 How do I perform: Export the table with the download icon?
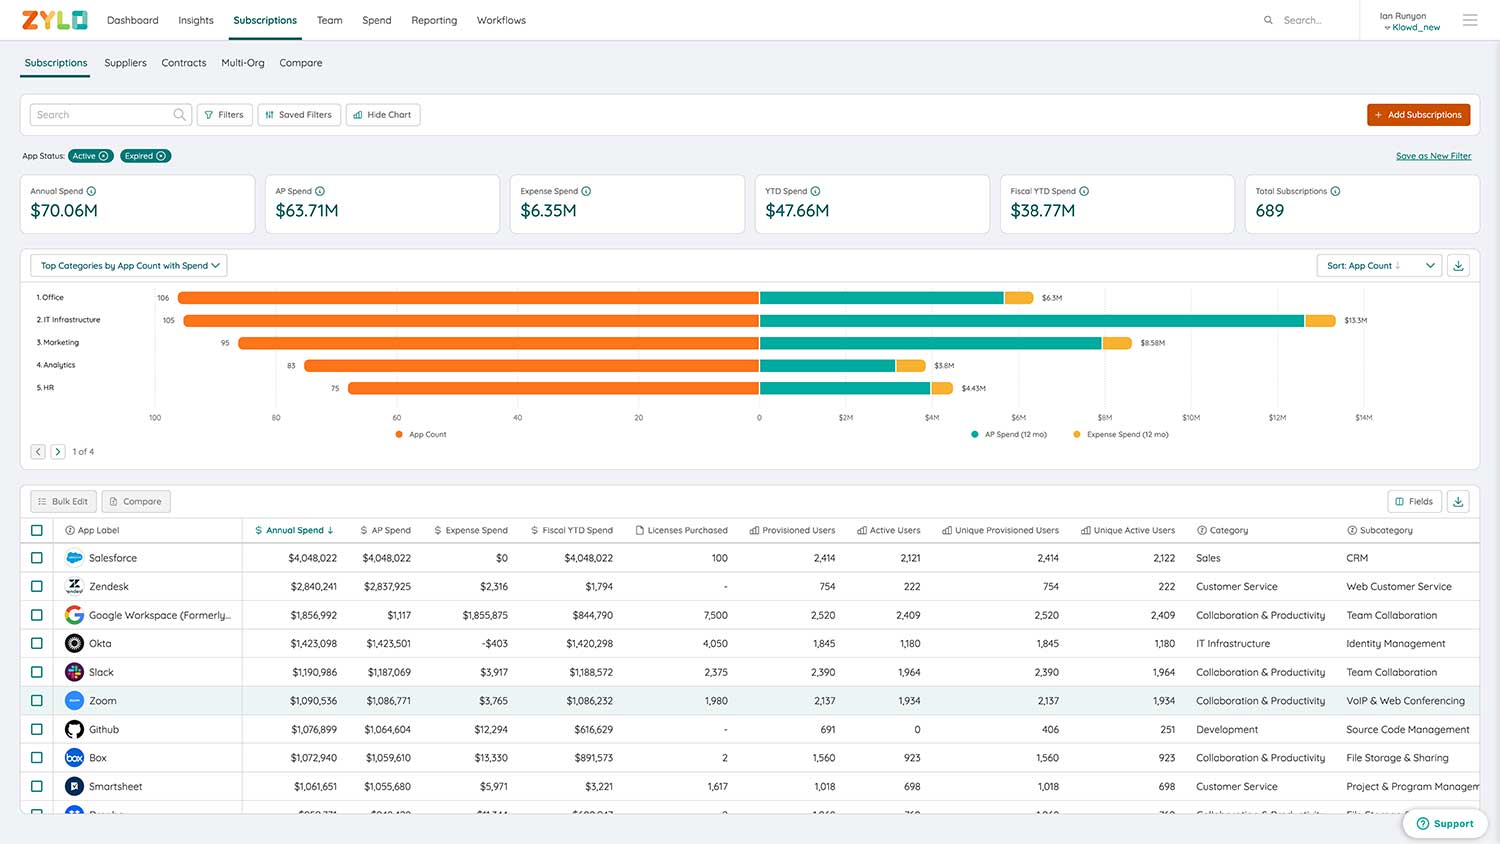(1457, 501)
